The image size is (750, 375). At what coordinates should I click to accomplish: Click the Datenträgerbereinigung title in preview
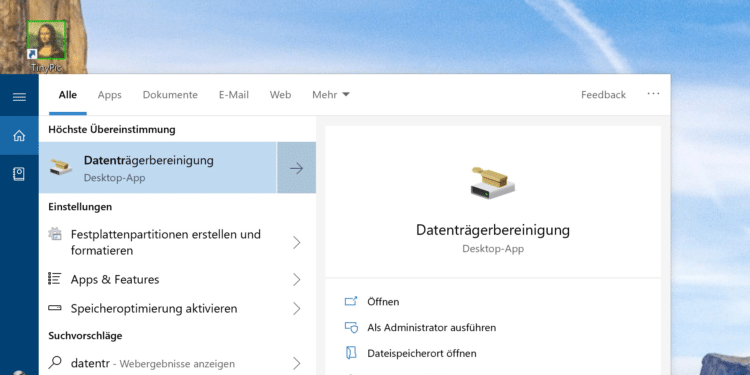point(493,230)
